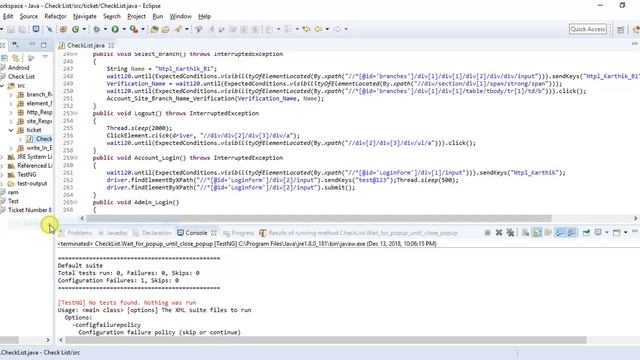Click the Open Type icon in toolbar
Image resolution: width=640 pixels, height=360 pixels.
coord(154,29)
